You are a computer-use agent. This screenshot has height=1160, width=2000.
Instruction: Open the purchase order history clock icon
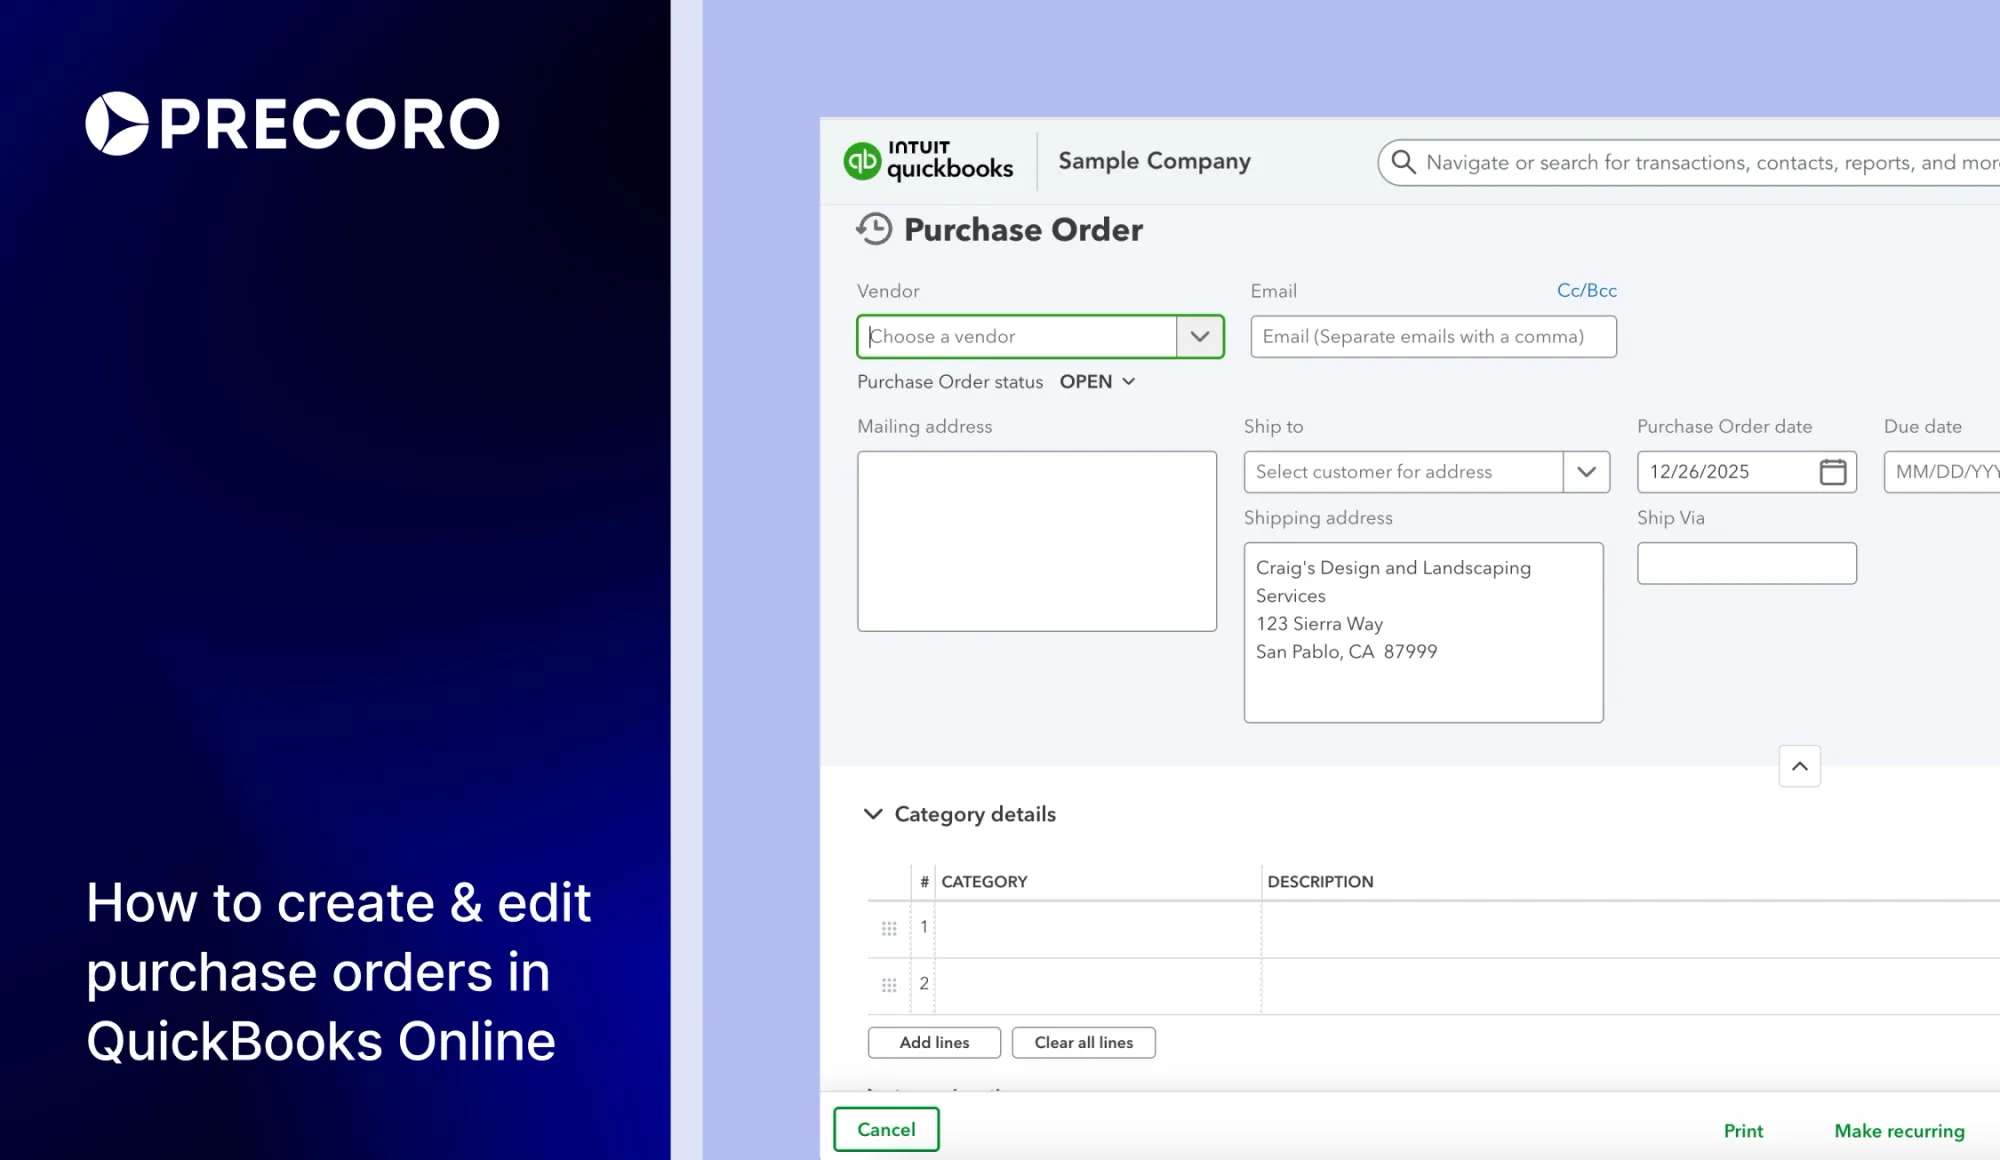point(874,229)
